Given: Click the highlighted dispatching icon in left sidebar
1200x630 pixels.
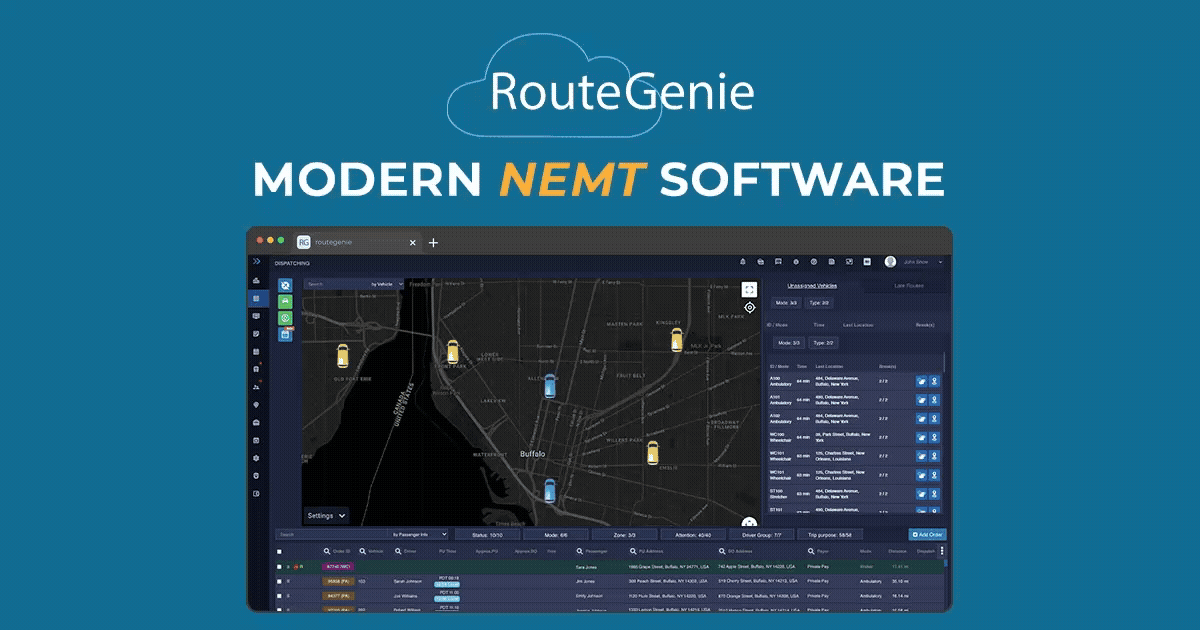Looking at the screenshot, I should pyautogui.click(x=257, y=298).
